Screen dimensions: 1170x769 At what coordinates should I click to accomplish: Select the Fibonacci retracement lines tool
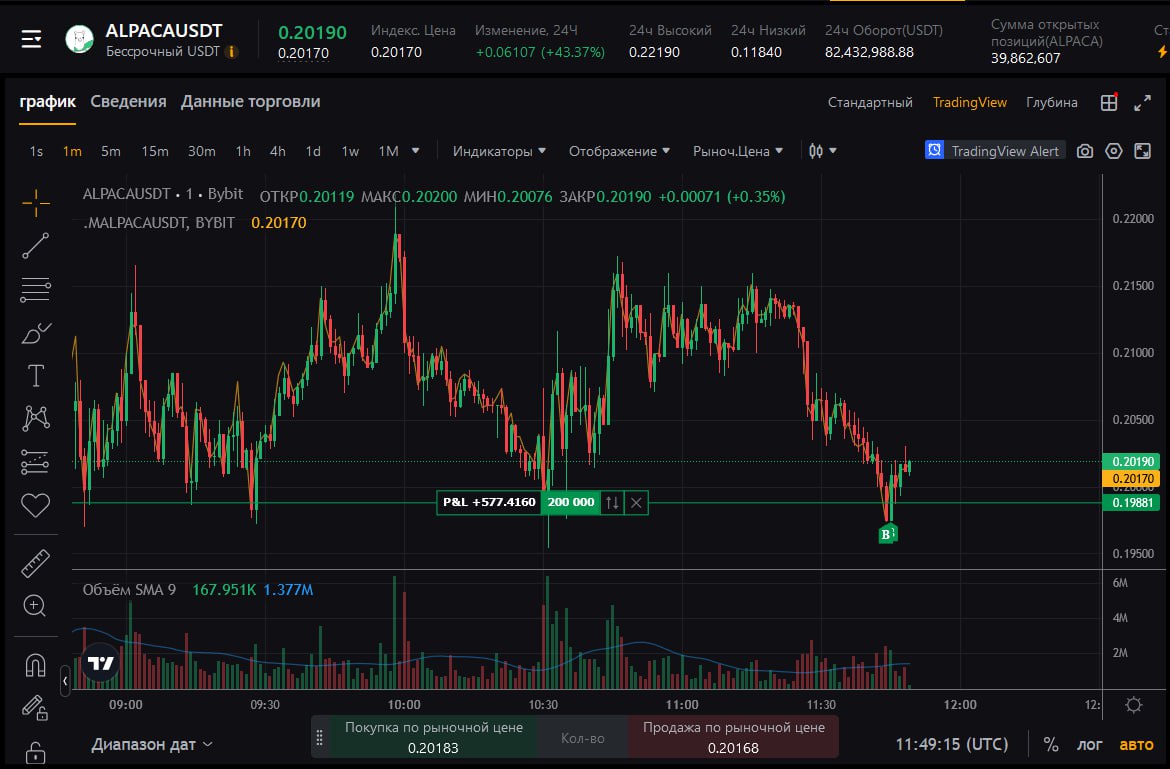click(x=35, y=289)
